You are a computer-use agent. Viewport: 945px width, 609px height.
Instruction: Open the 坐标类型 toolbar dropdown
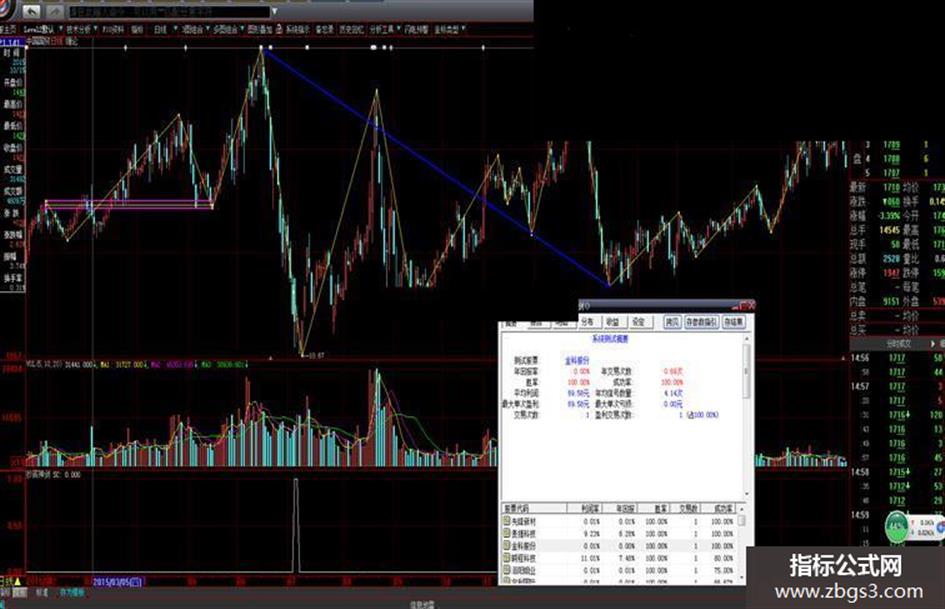tap(450, 29)
